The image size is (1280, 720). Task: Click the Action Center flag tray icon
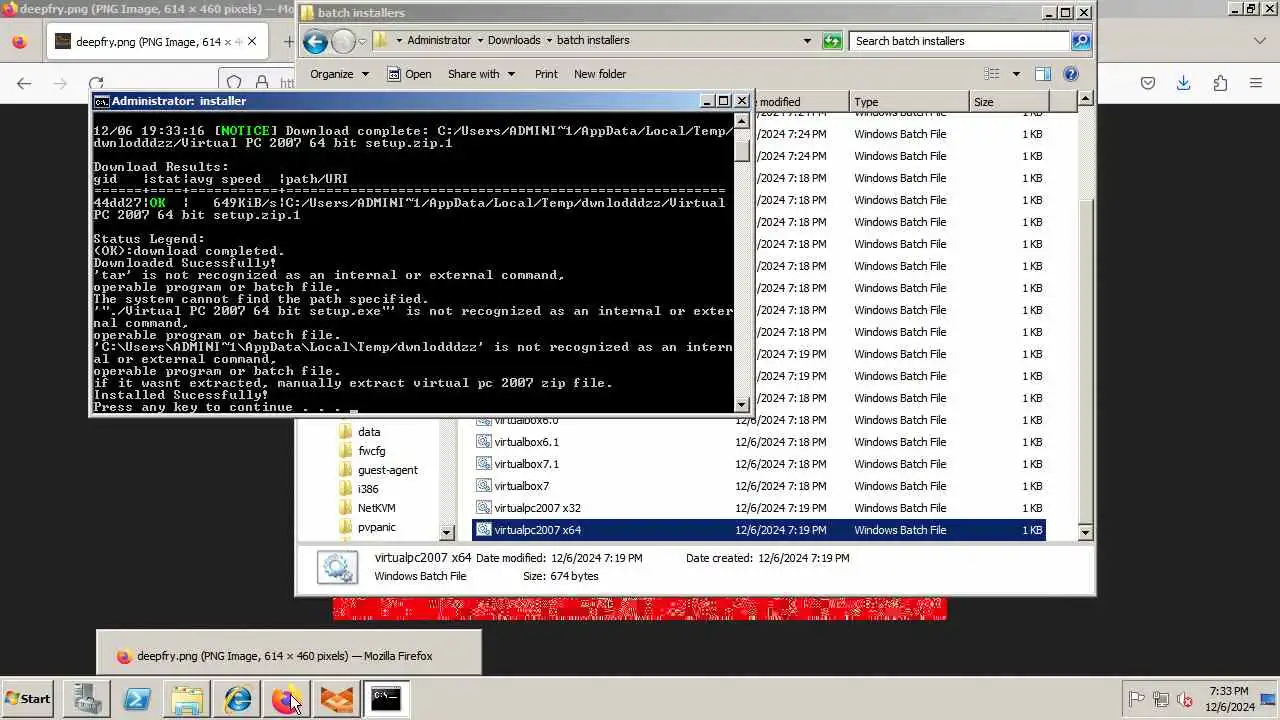point(1136,699)
